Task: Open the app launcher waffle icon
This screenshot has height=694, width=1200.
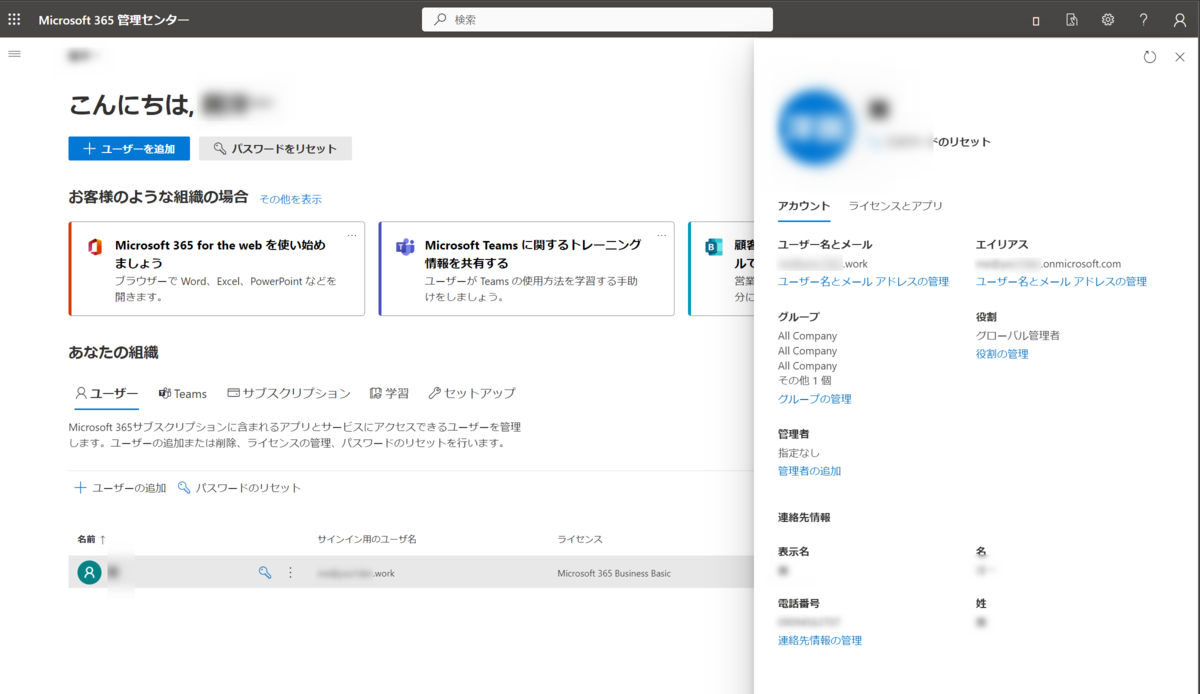Action: coord(14,19)
